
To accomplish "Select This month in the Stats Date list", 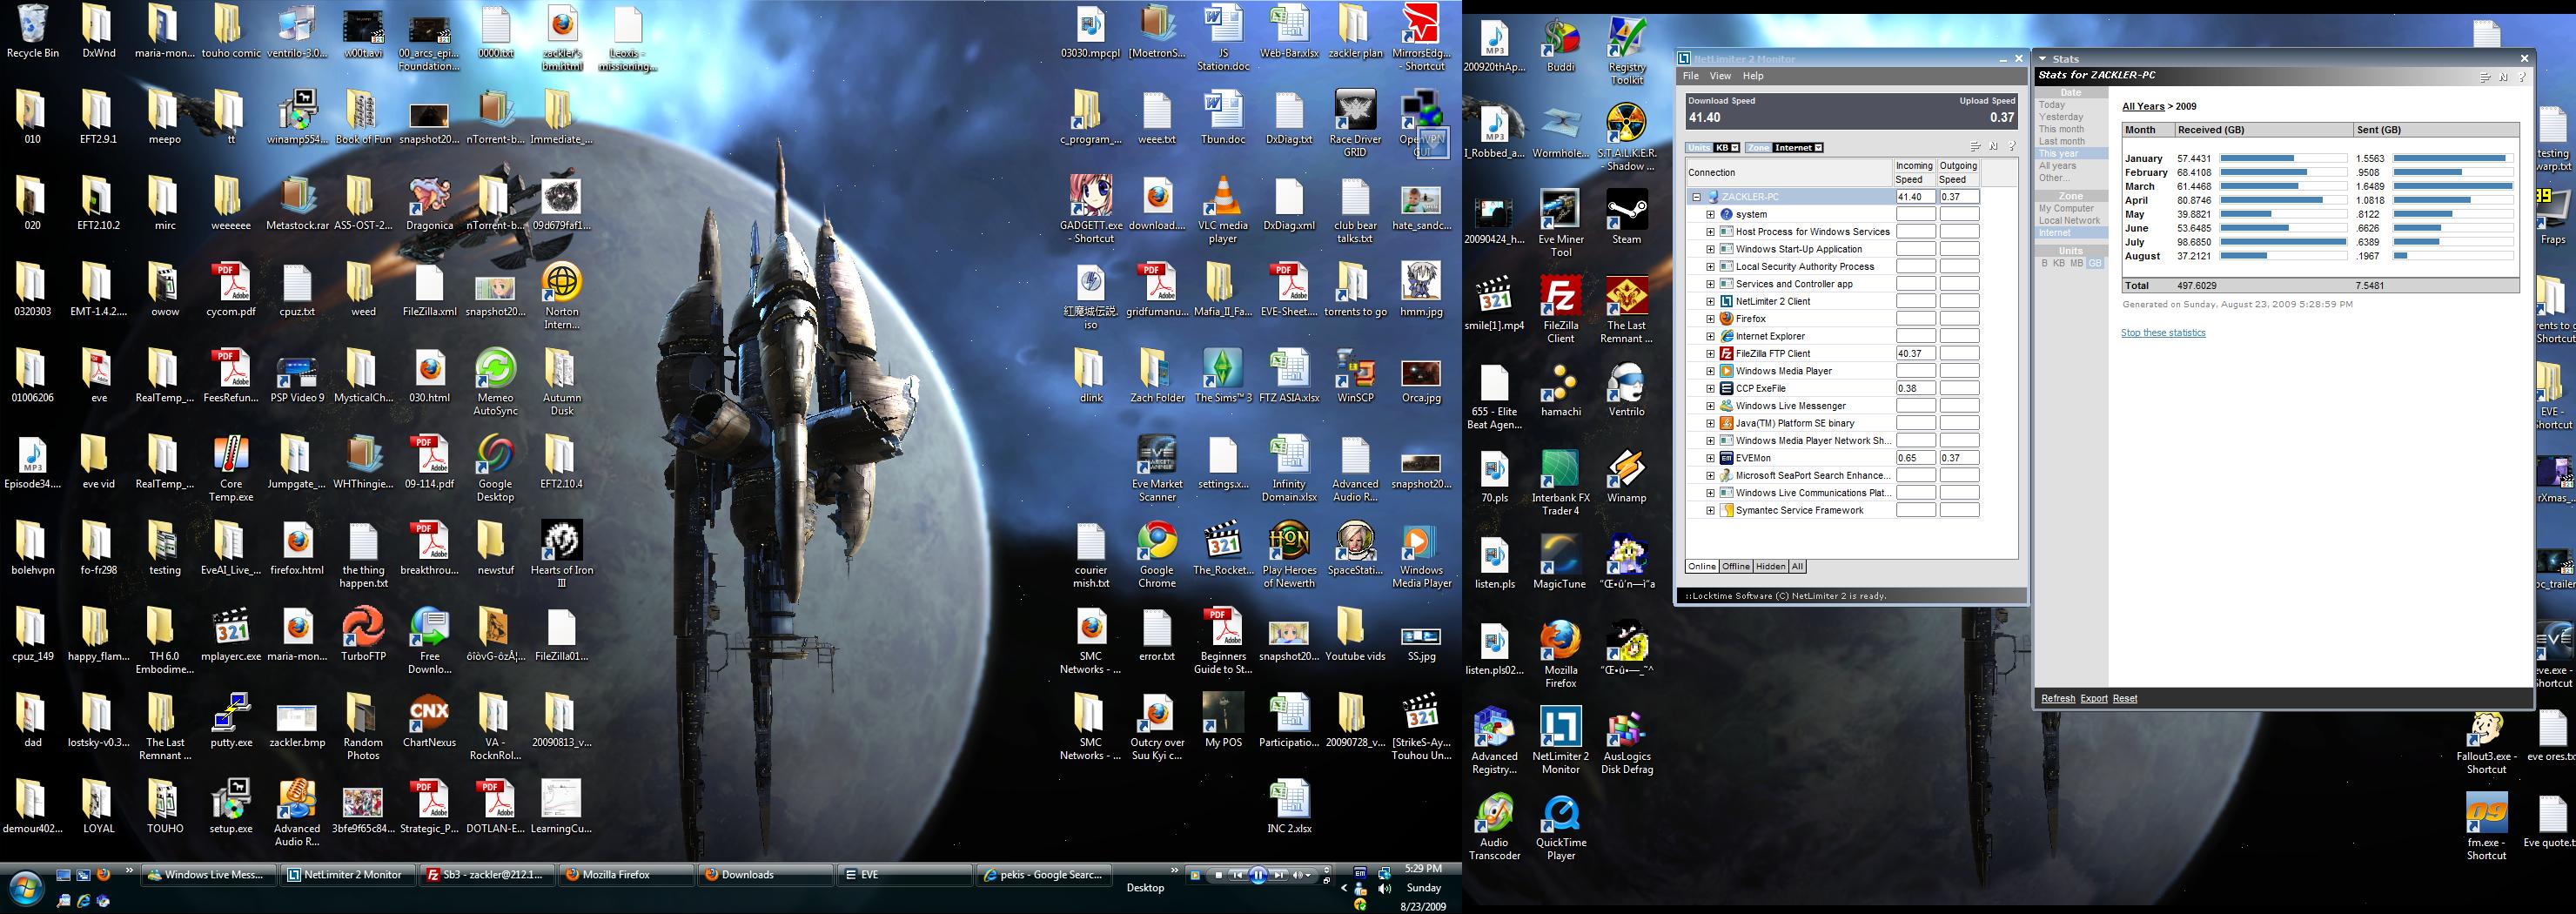I will (x=2062, y=129).
